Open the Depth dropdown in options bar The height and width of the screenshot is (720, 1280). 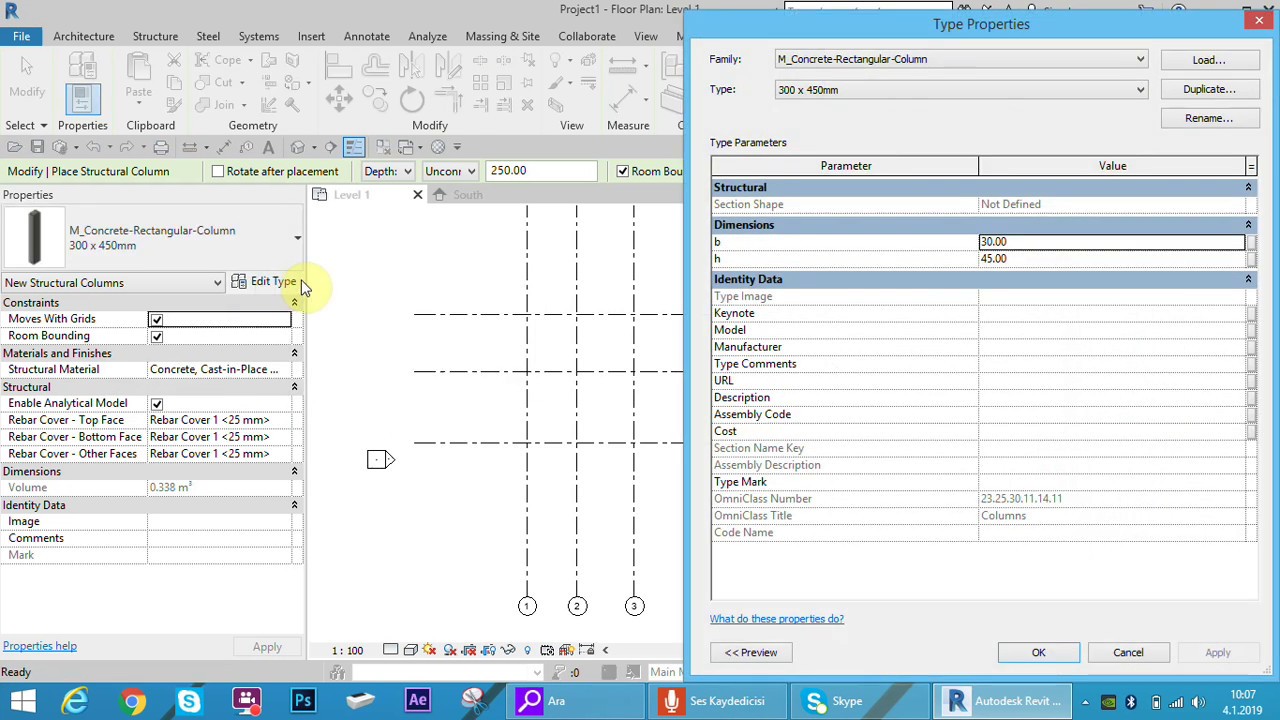(388, 171)
